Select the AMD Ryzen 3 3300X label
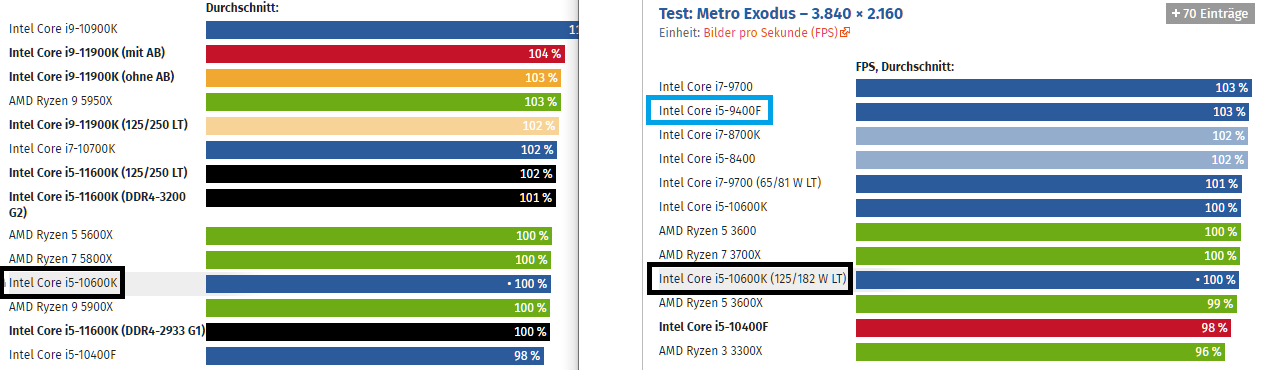Viewport: 1264px width, 370px height. [710, 351]
